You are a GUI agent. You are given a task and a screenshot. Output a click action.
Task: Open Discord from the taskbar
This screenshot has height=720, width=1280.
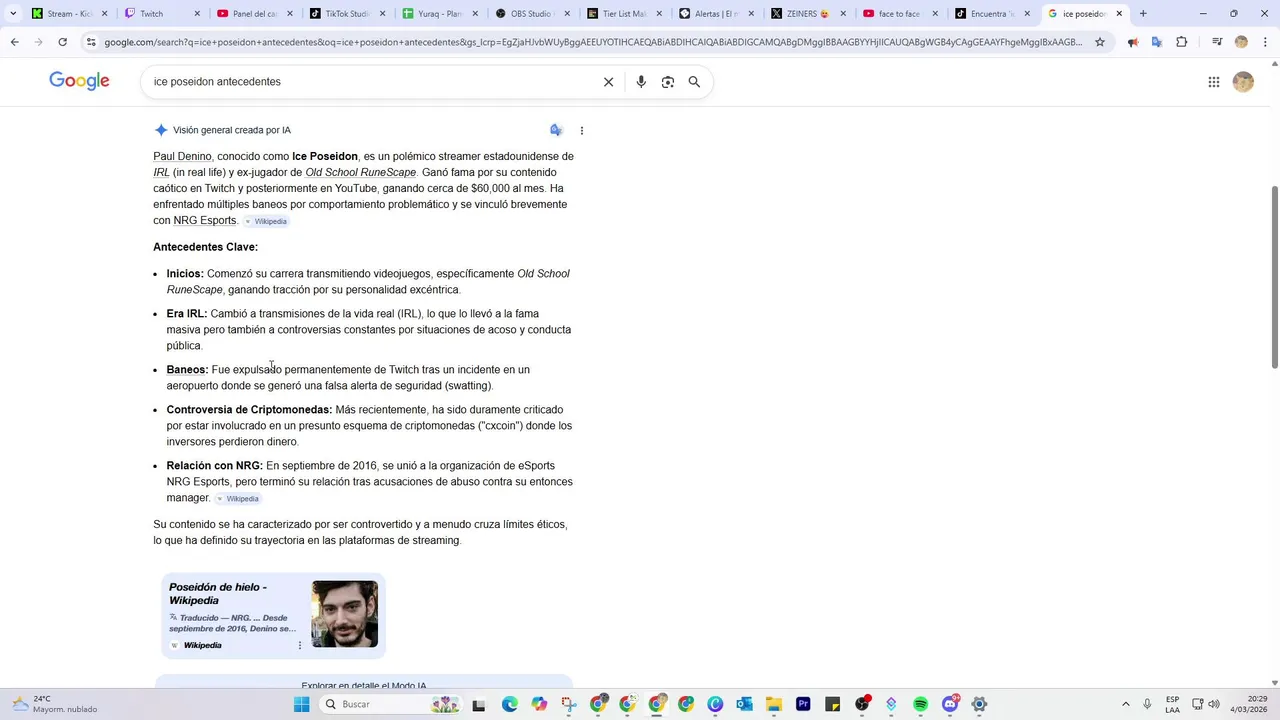[950, 704]
